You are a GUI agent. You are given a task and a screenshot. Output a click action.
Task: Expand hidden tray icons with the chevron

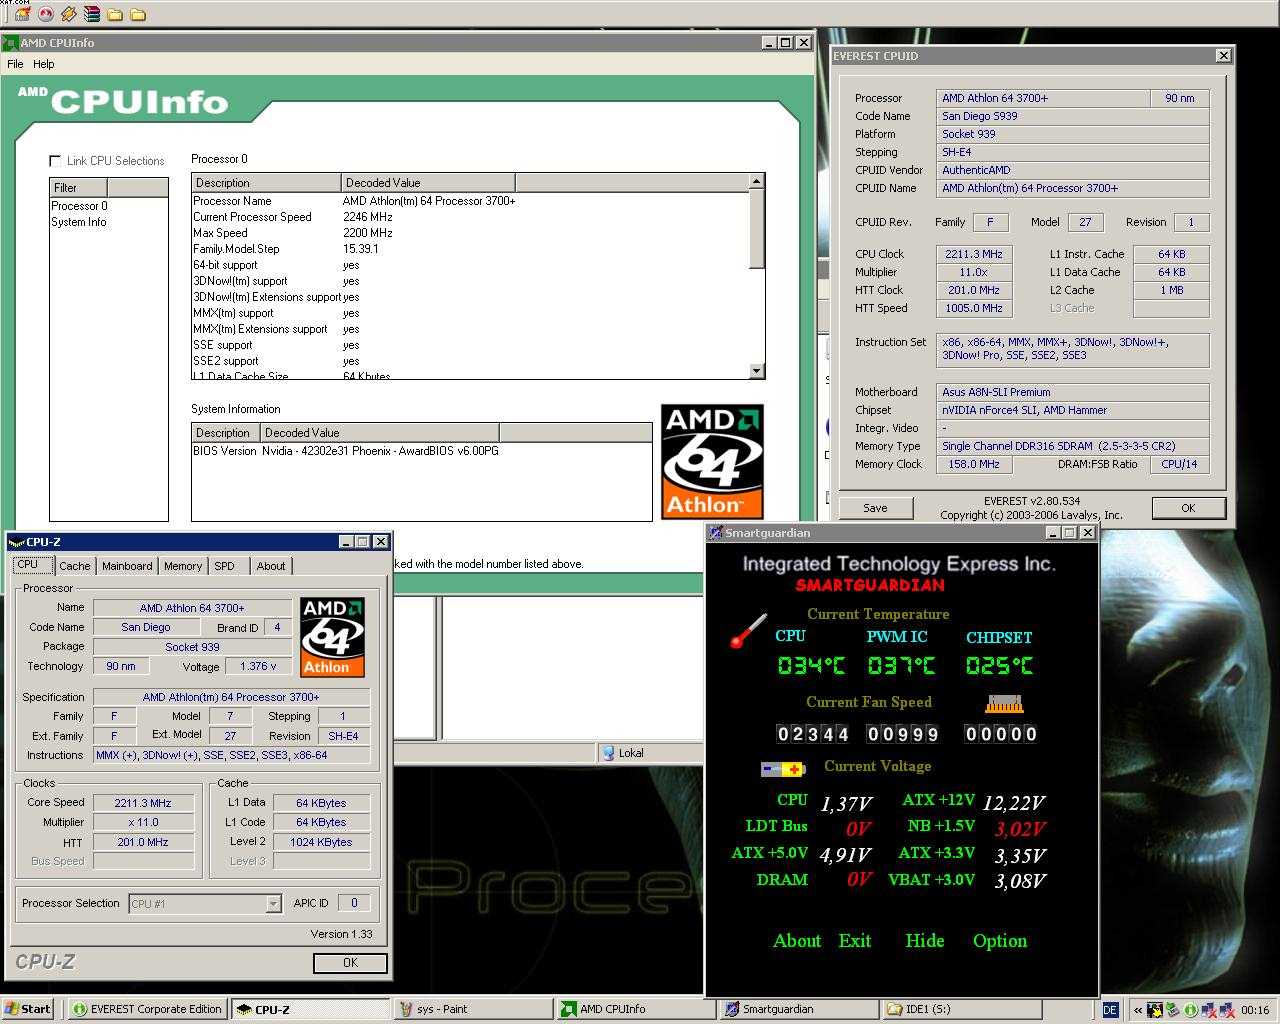coord(1138,1010)
